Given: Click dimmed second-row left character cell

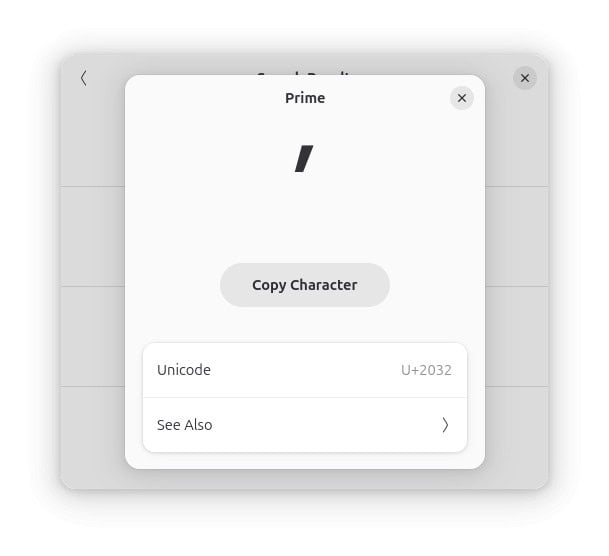Looking at the screenshot, I should tap(92, 236).
